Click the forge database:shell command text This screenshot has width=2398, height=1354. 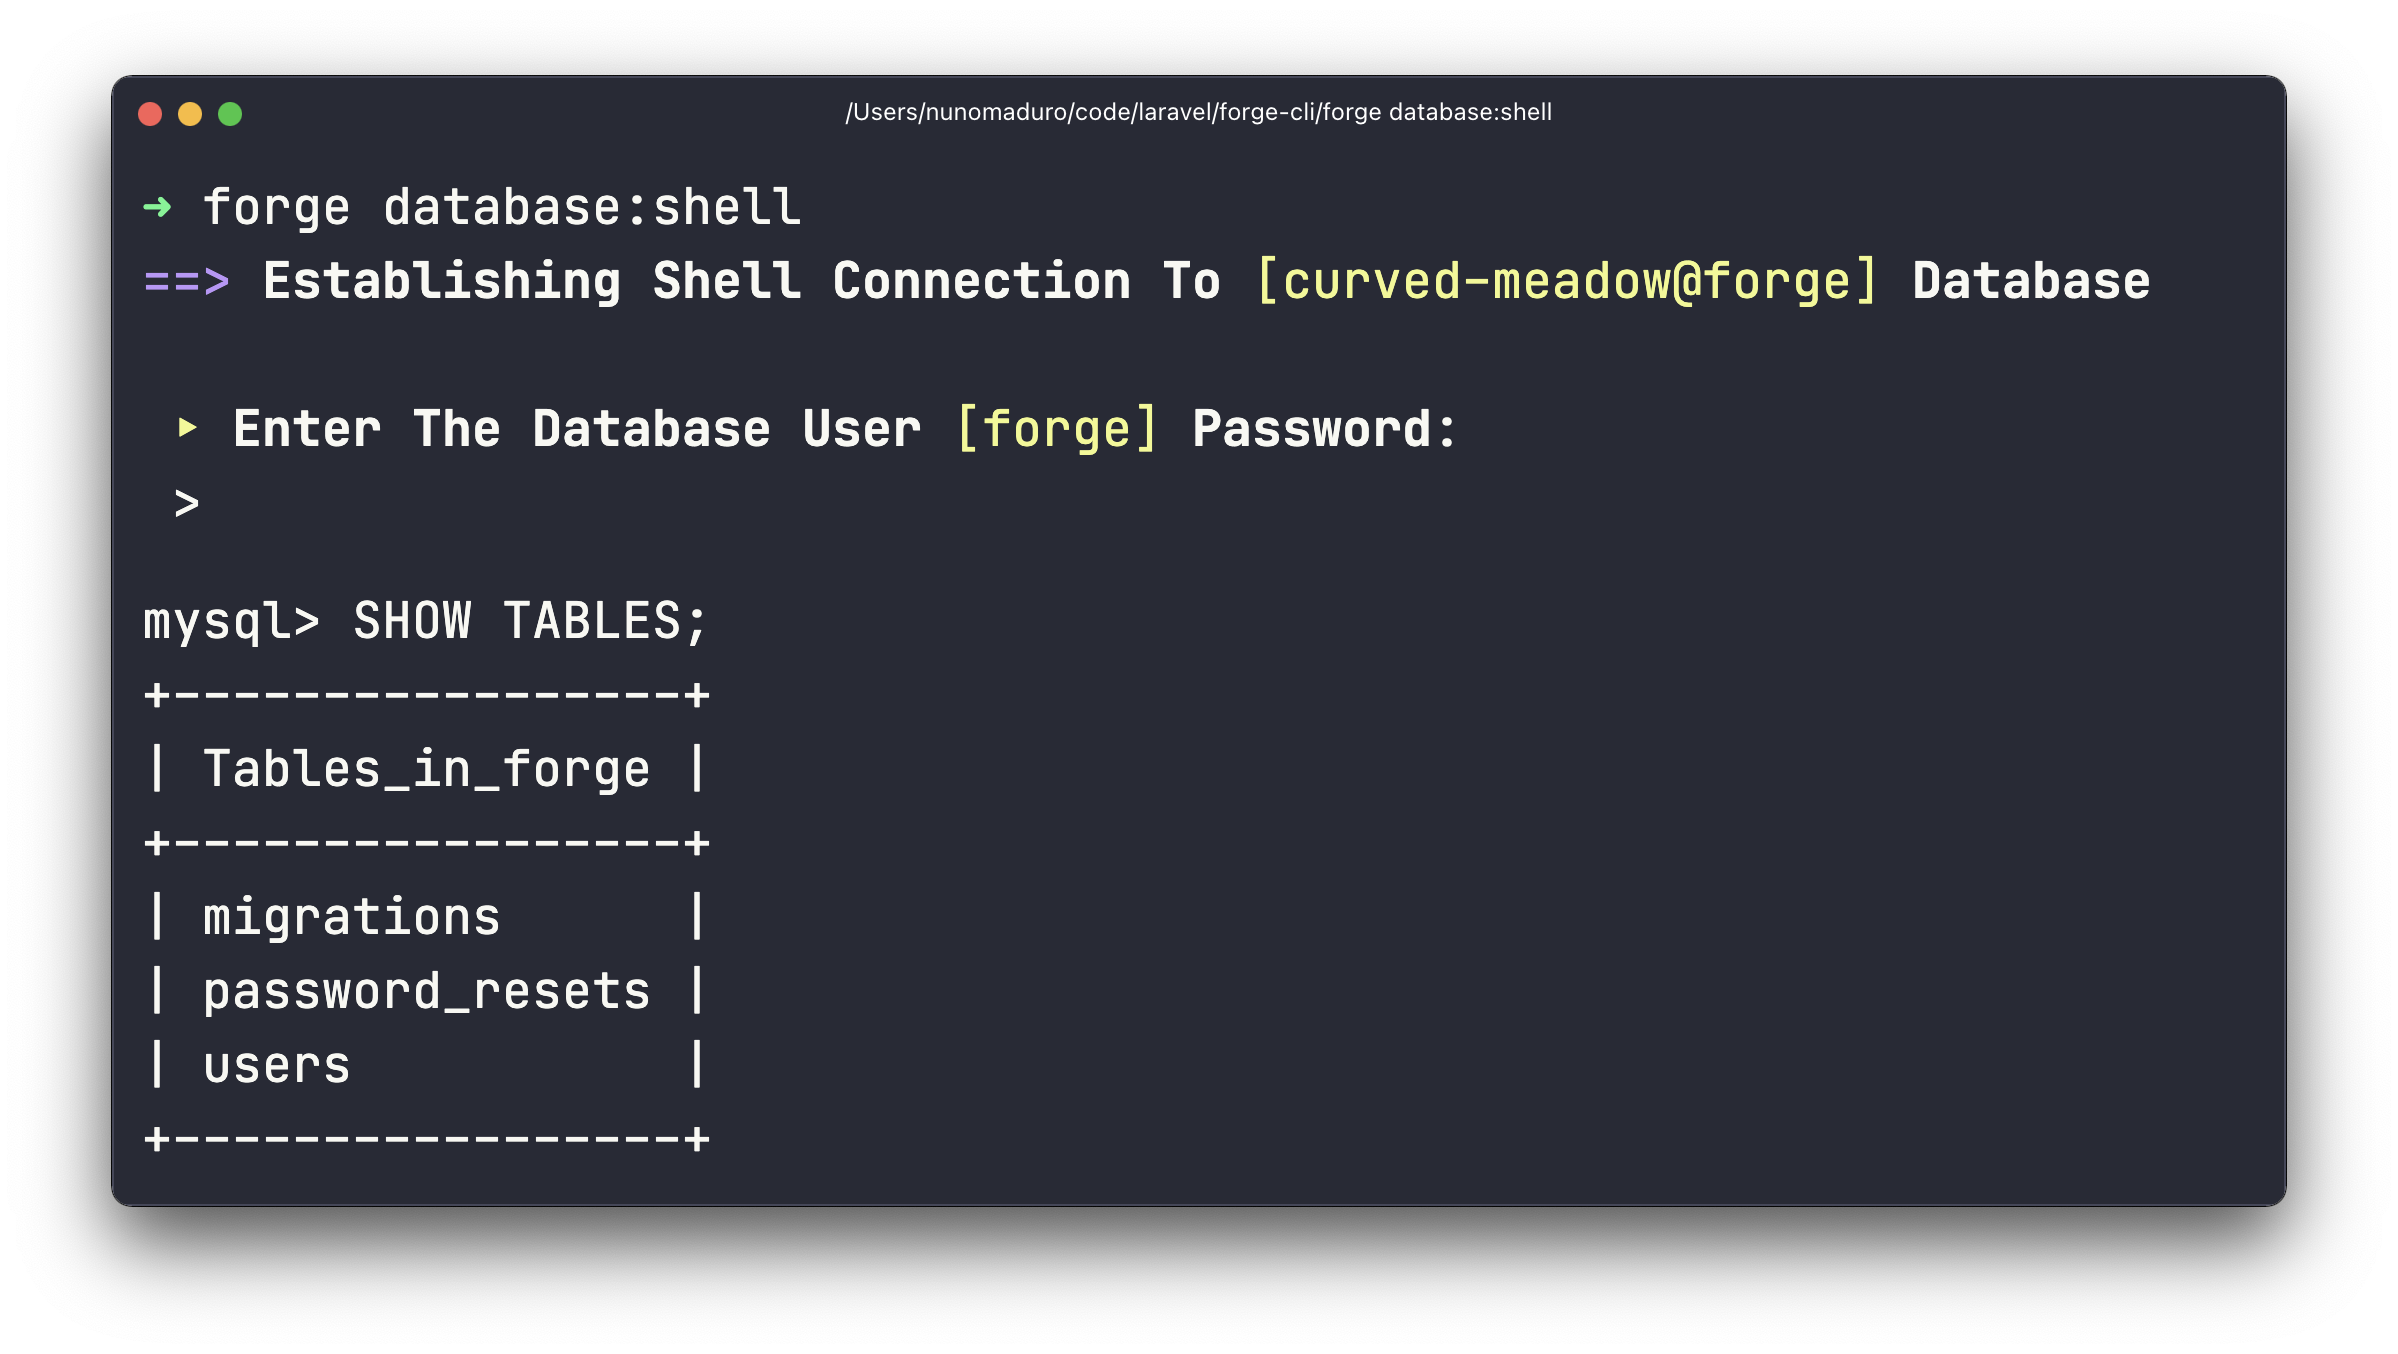click(502, 207)
